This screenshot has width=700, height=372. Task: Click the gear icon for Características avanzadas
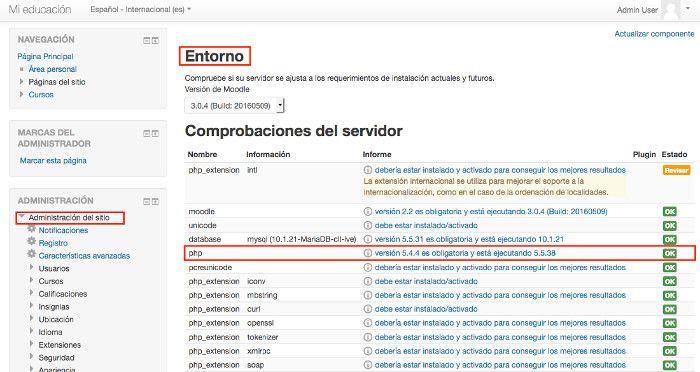click(31, 254)
